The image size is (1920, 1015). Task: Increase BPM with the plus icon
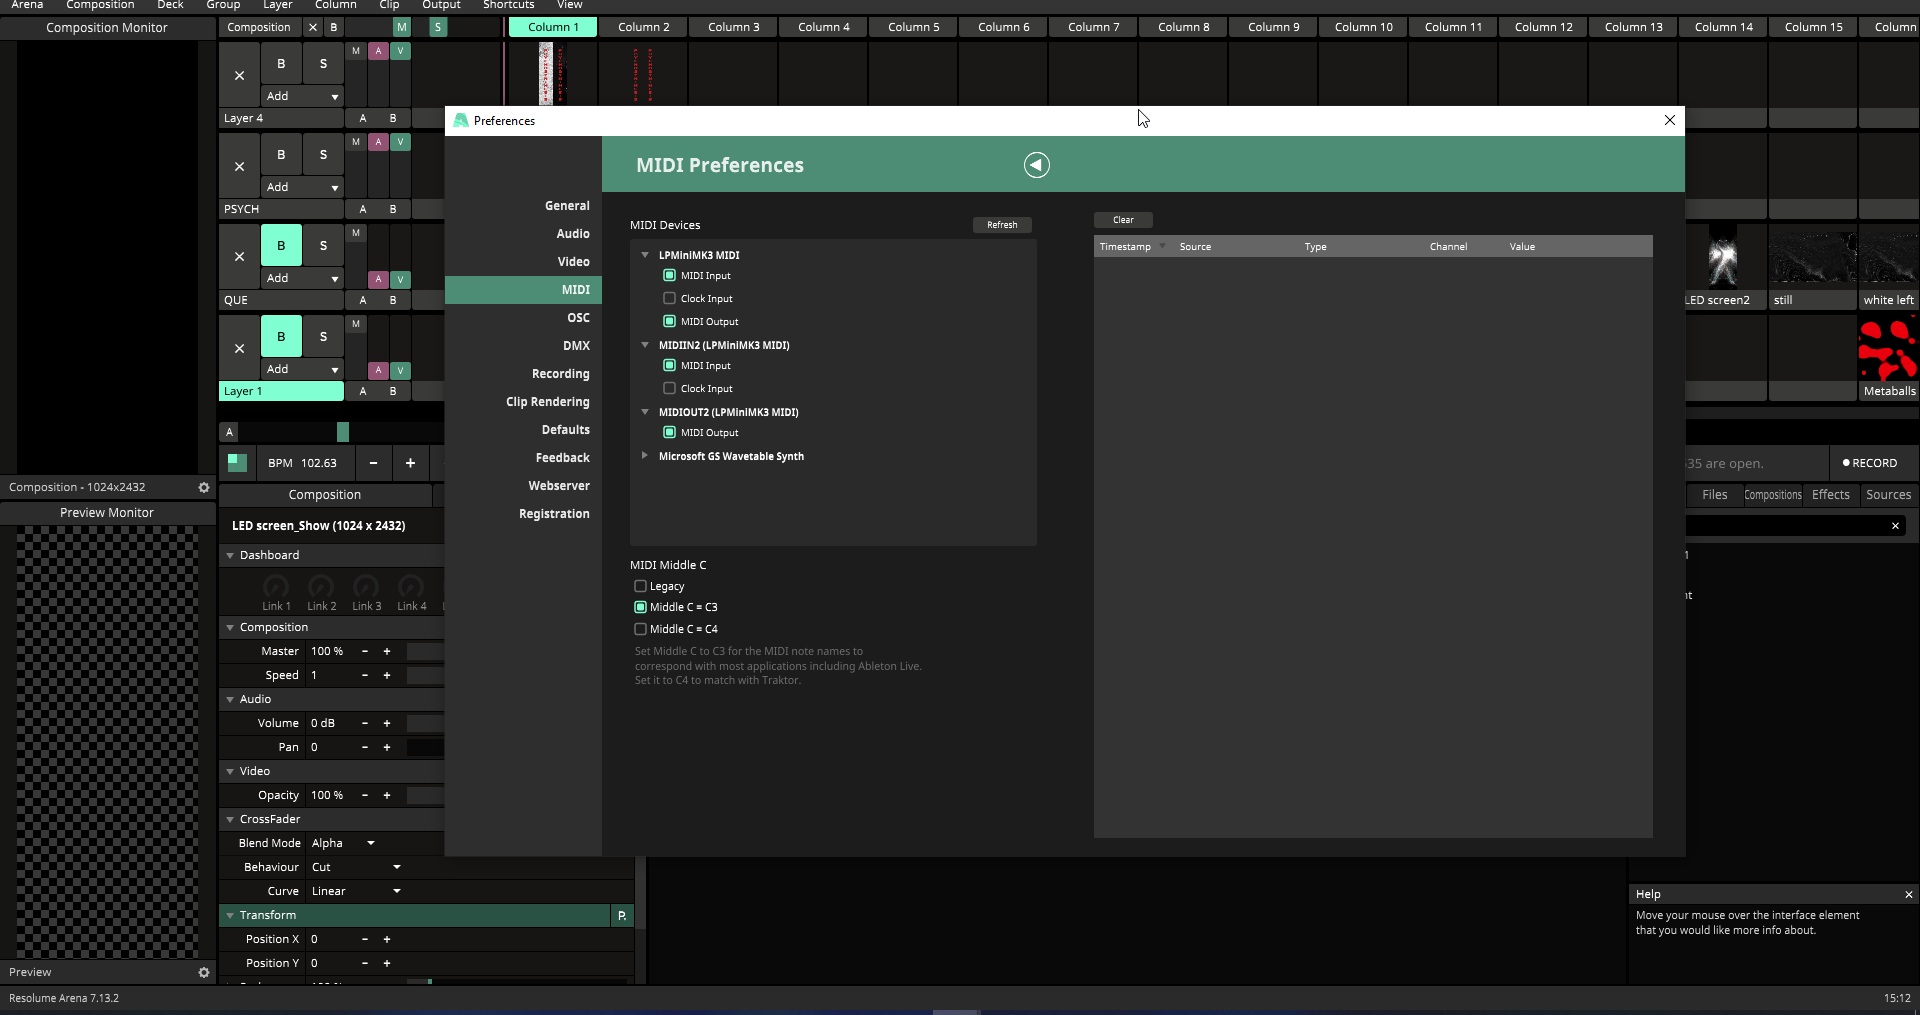pyautogui.click(x=410, y=463)
